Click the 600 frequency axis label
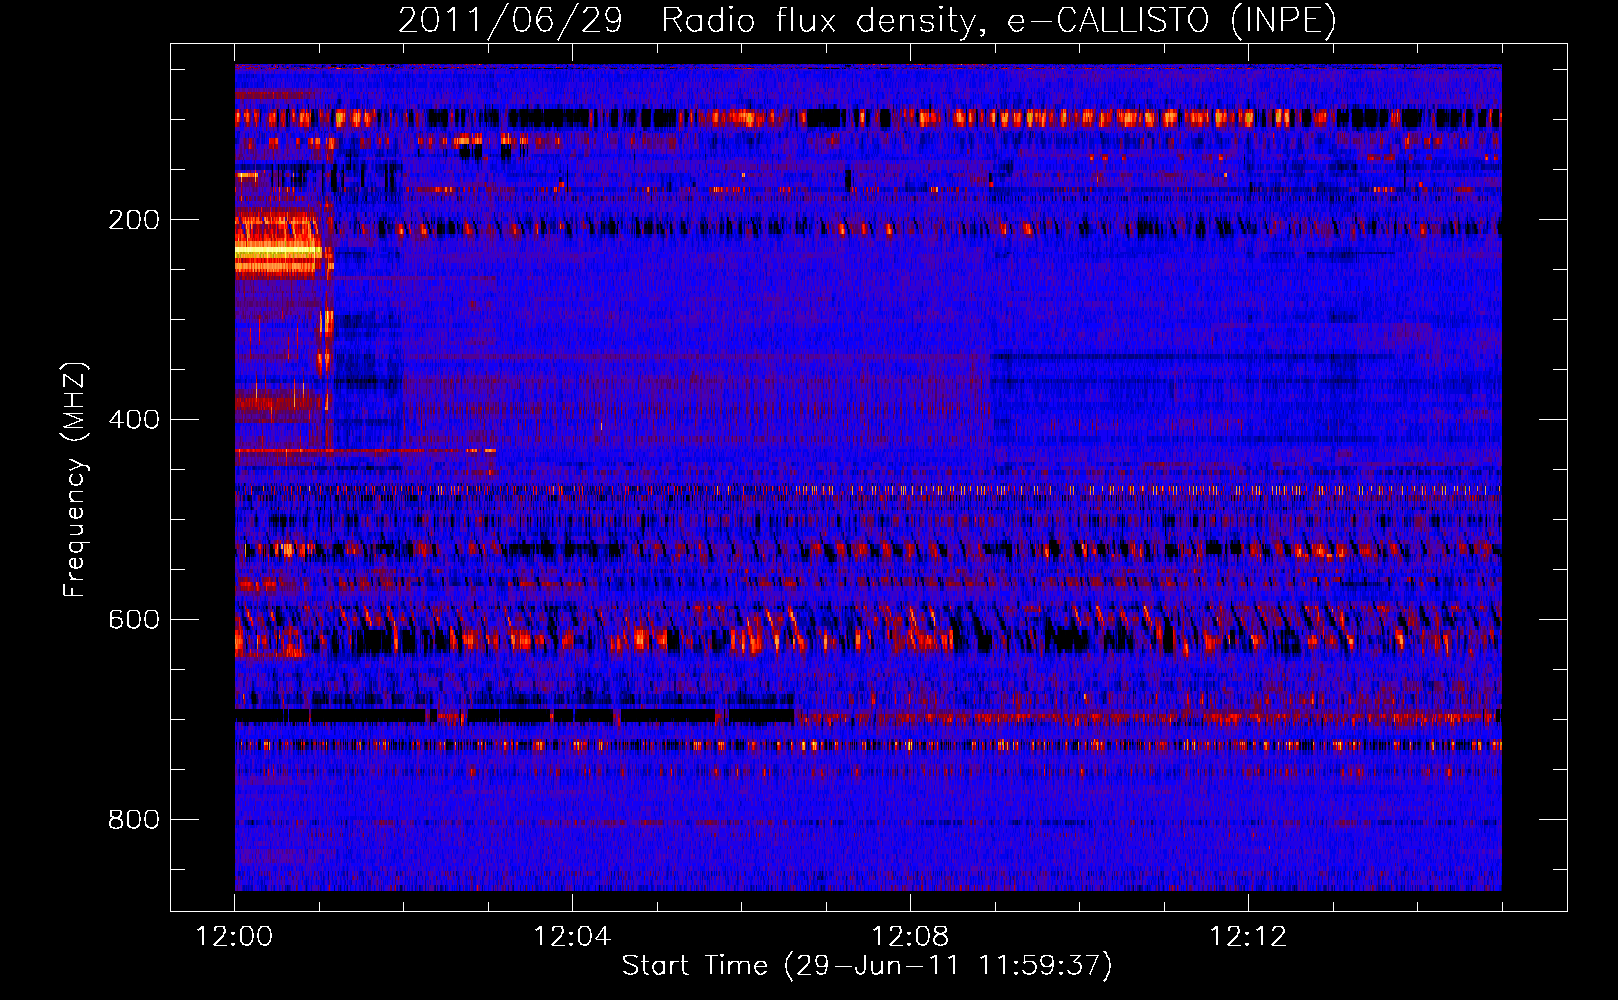Viewport: 1618px width, 1000px height. coord(134,620)
